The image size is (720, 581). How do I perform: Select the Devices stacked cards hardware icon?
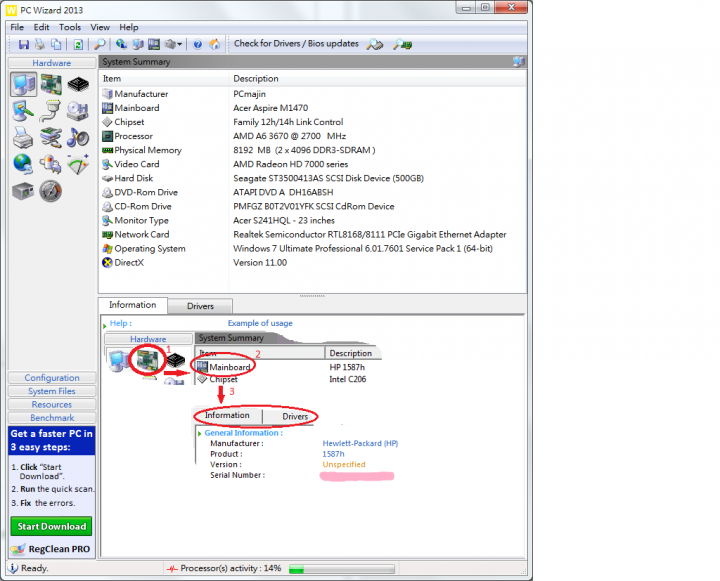pyautogui.click(x=51, y=138)
